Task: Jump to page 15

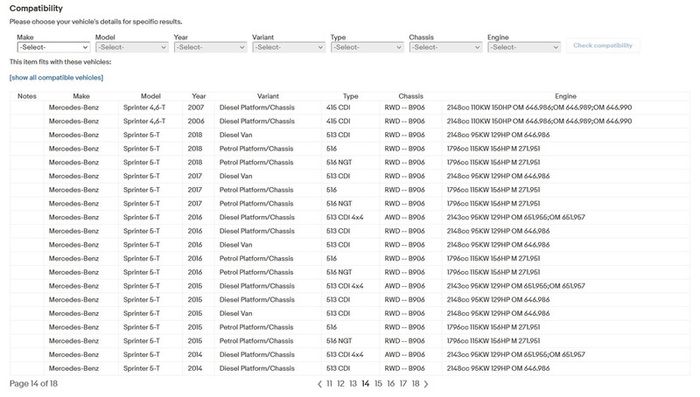Action: [x=378, y=384]
